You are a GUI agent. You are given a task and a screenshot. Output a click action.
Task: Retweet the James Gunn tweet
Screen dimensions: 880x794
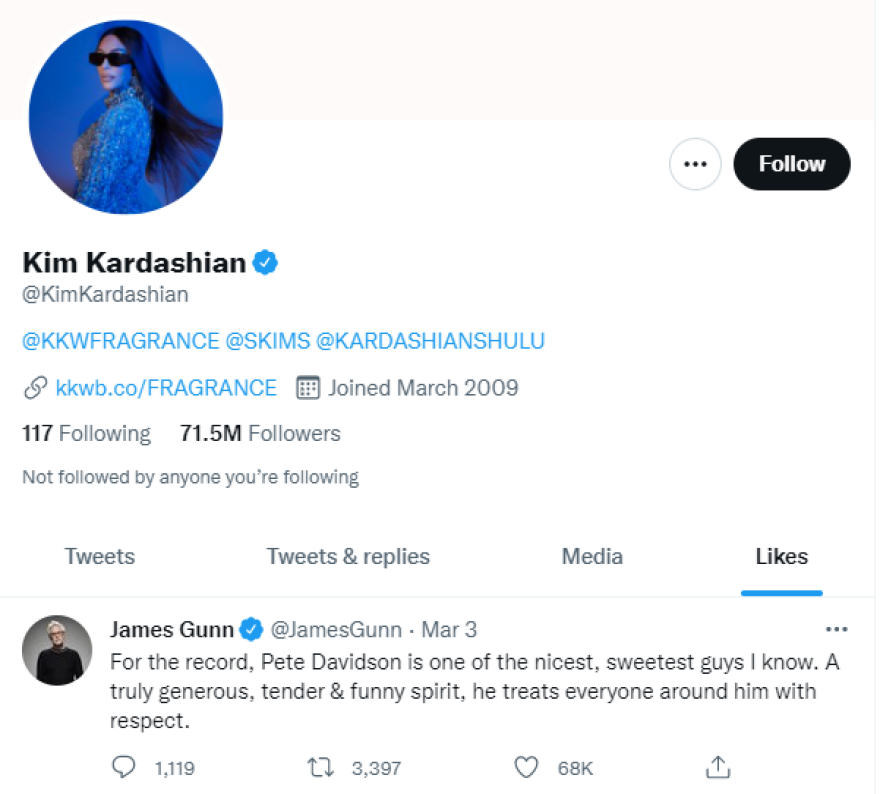[320, 767]
